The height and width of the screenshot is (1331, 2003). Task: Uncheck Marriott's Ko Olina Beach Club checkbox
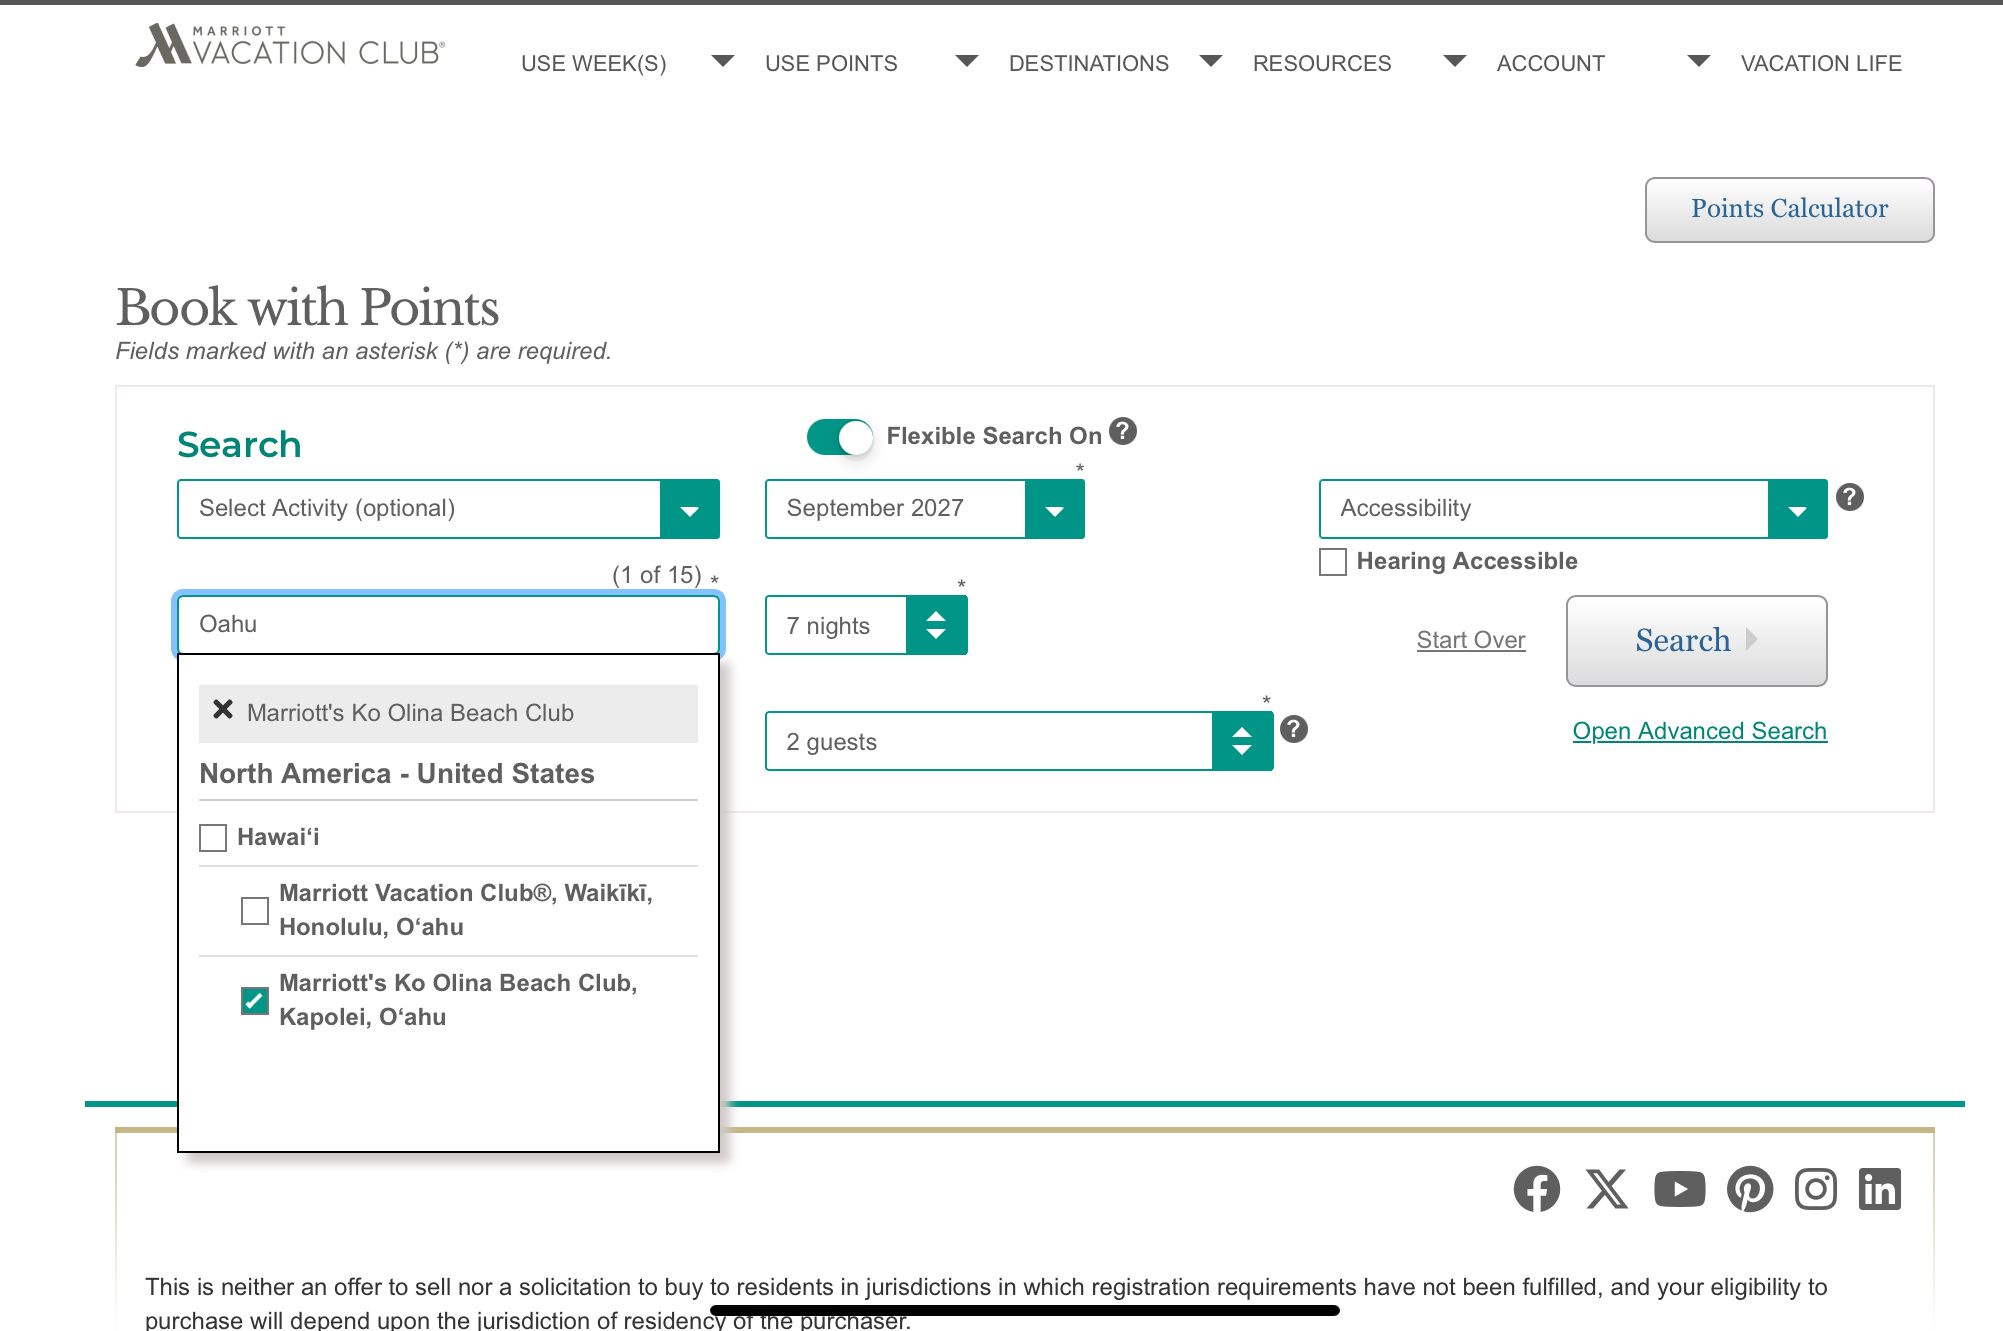255,1001
